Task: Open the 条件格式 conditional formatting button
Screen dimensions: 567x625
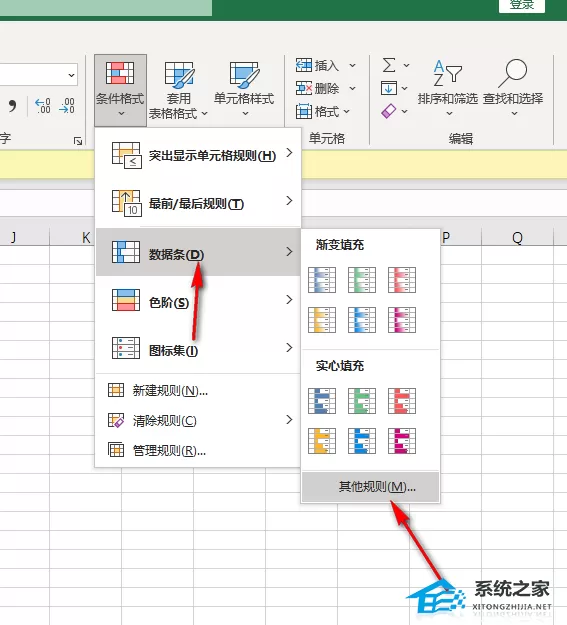Action: [120, 90]
